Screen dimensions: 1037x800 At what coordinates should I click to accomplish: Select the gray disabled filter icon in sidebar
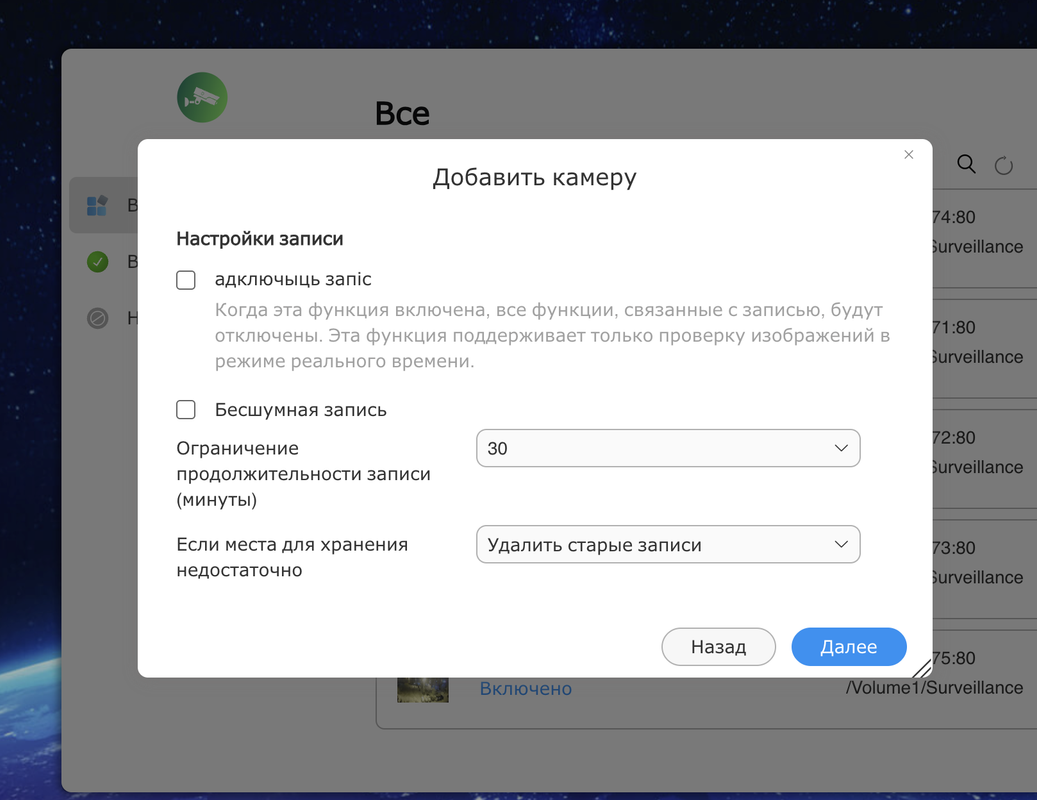click(97, 319)
